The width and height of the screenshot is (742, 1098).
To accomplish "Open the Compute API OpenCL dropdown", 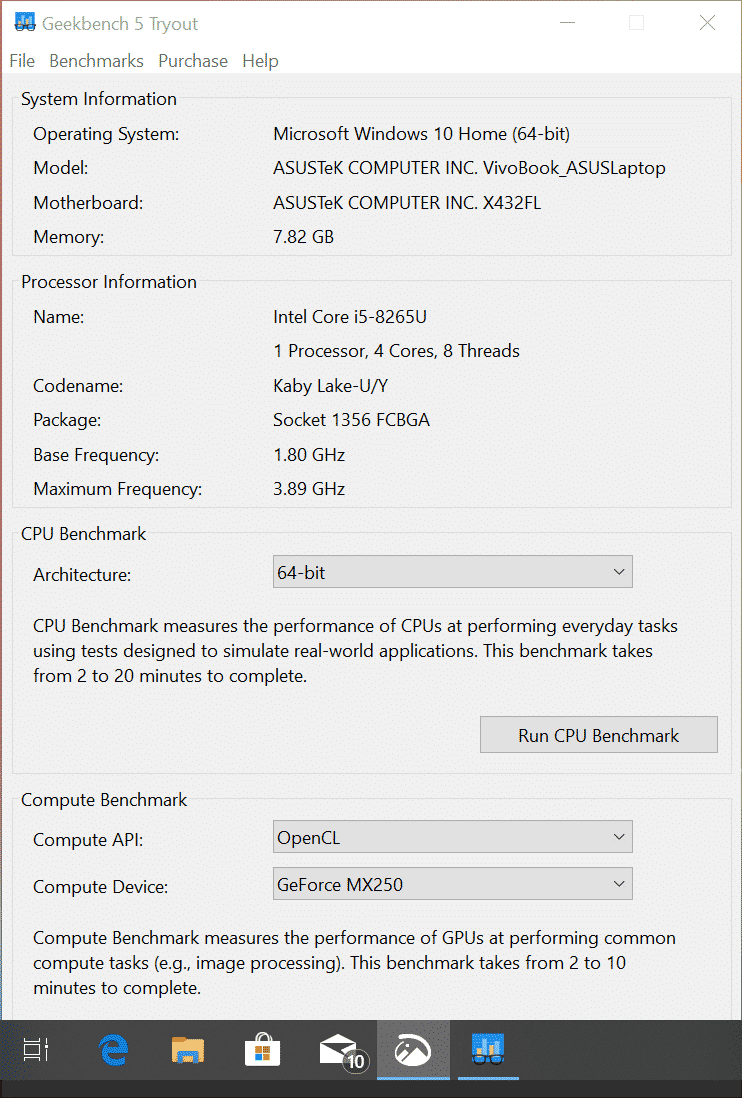I will pos(452,837).
